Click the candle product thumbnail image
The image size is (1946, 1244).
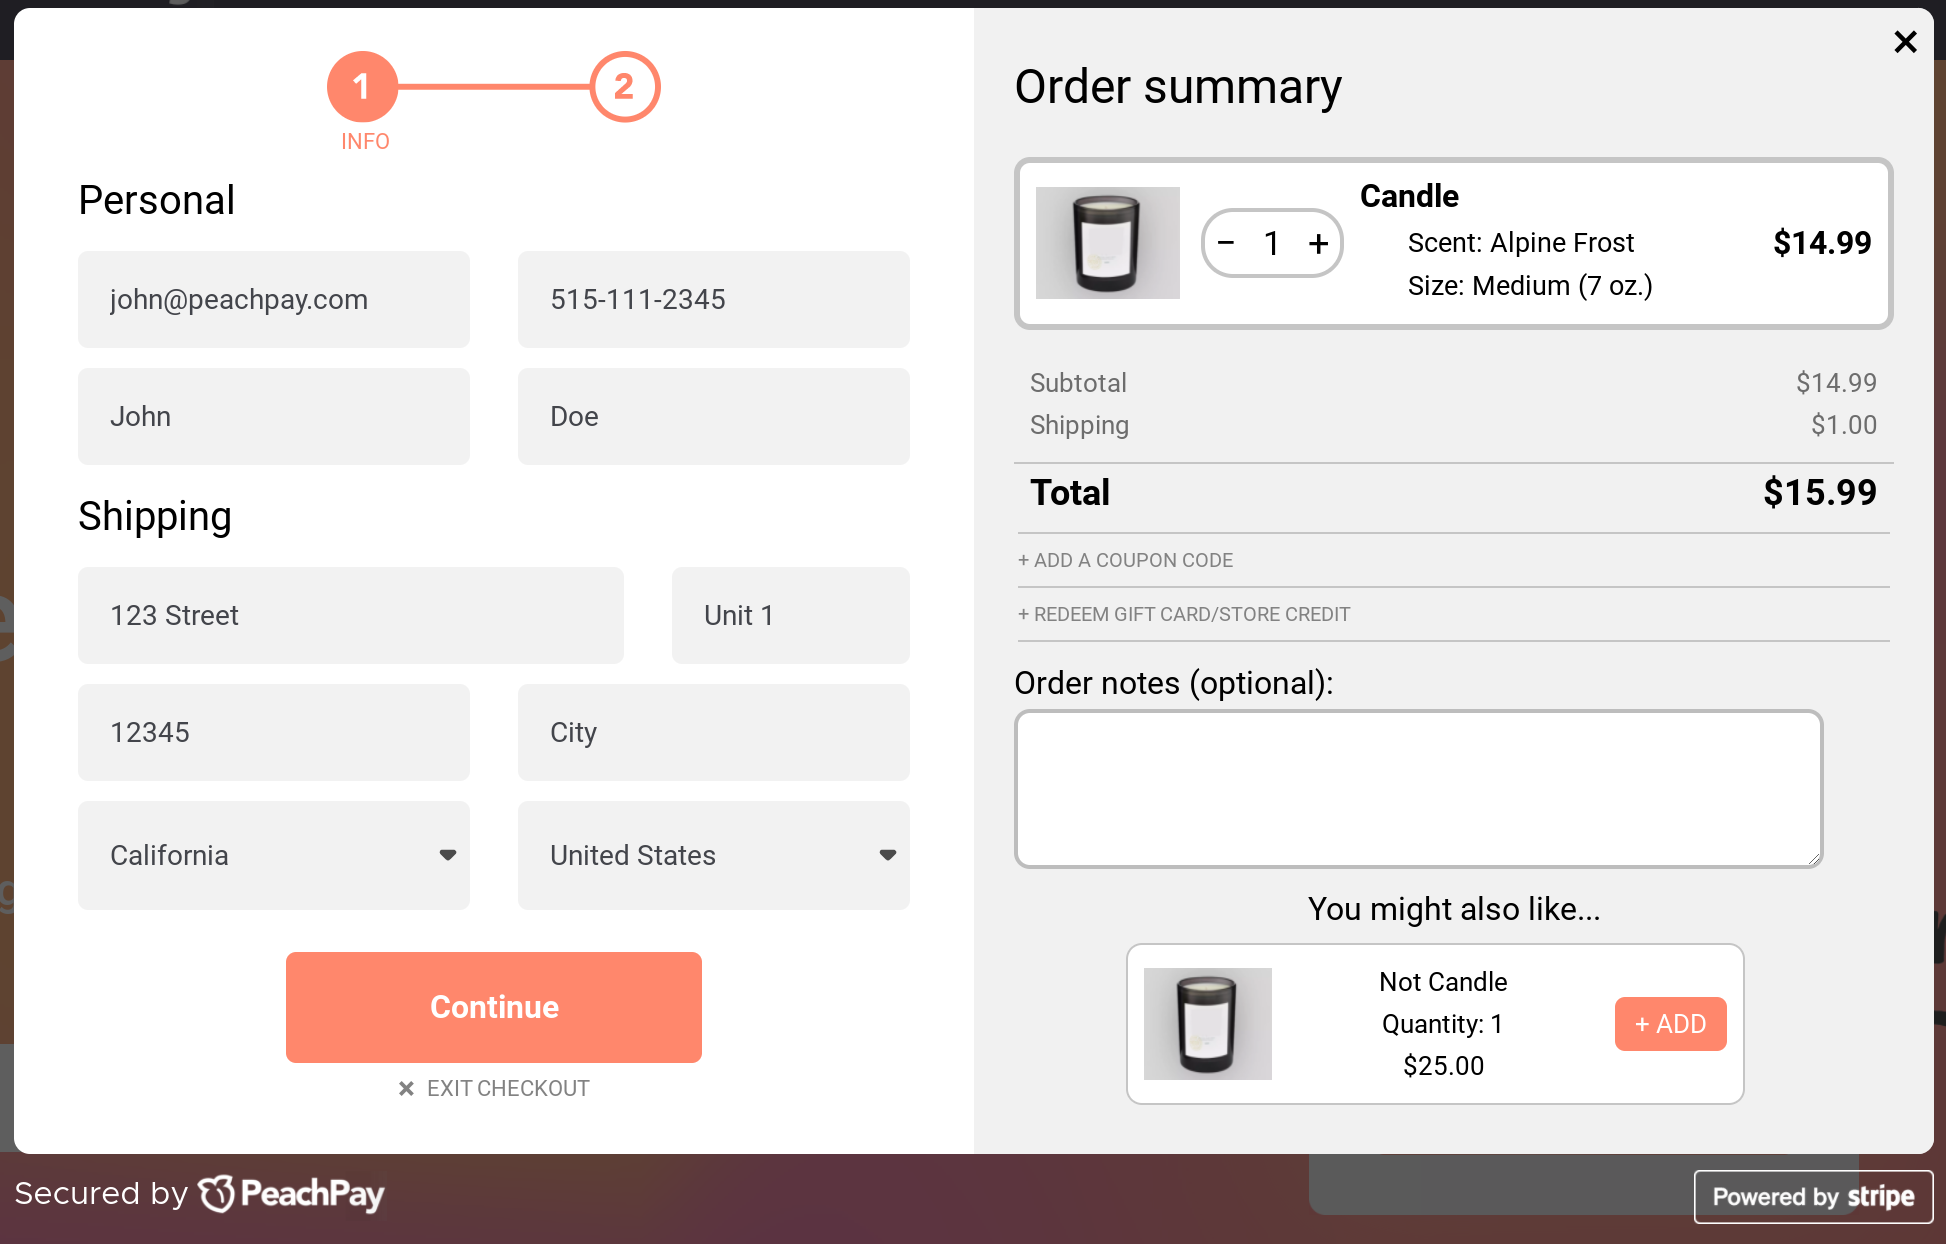click(x=1106, y=241)
